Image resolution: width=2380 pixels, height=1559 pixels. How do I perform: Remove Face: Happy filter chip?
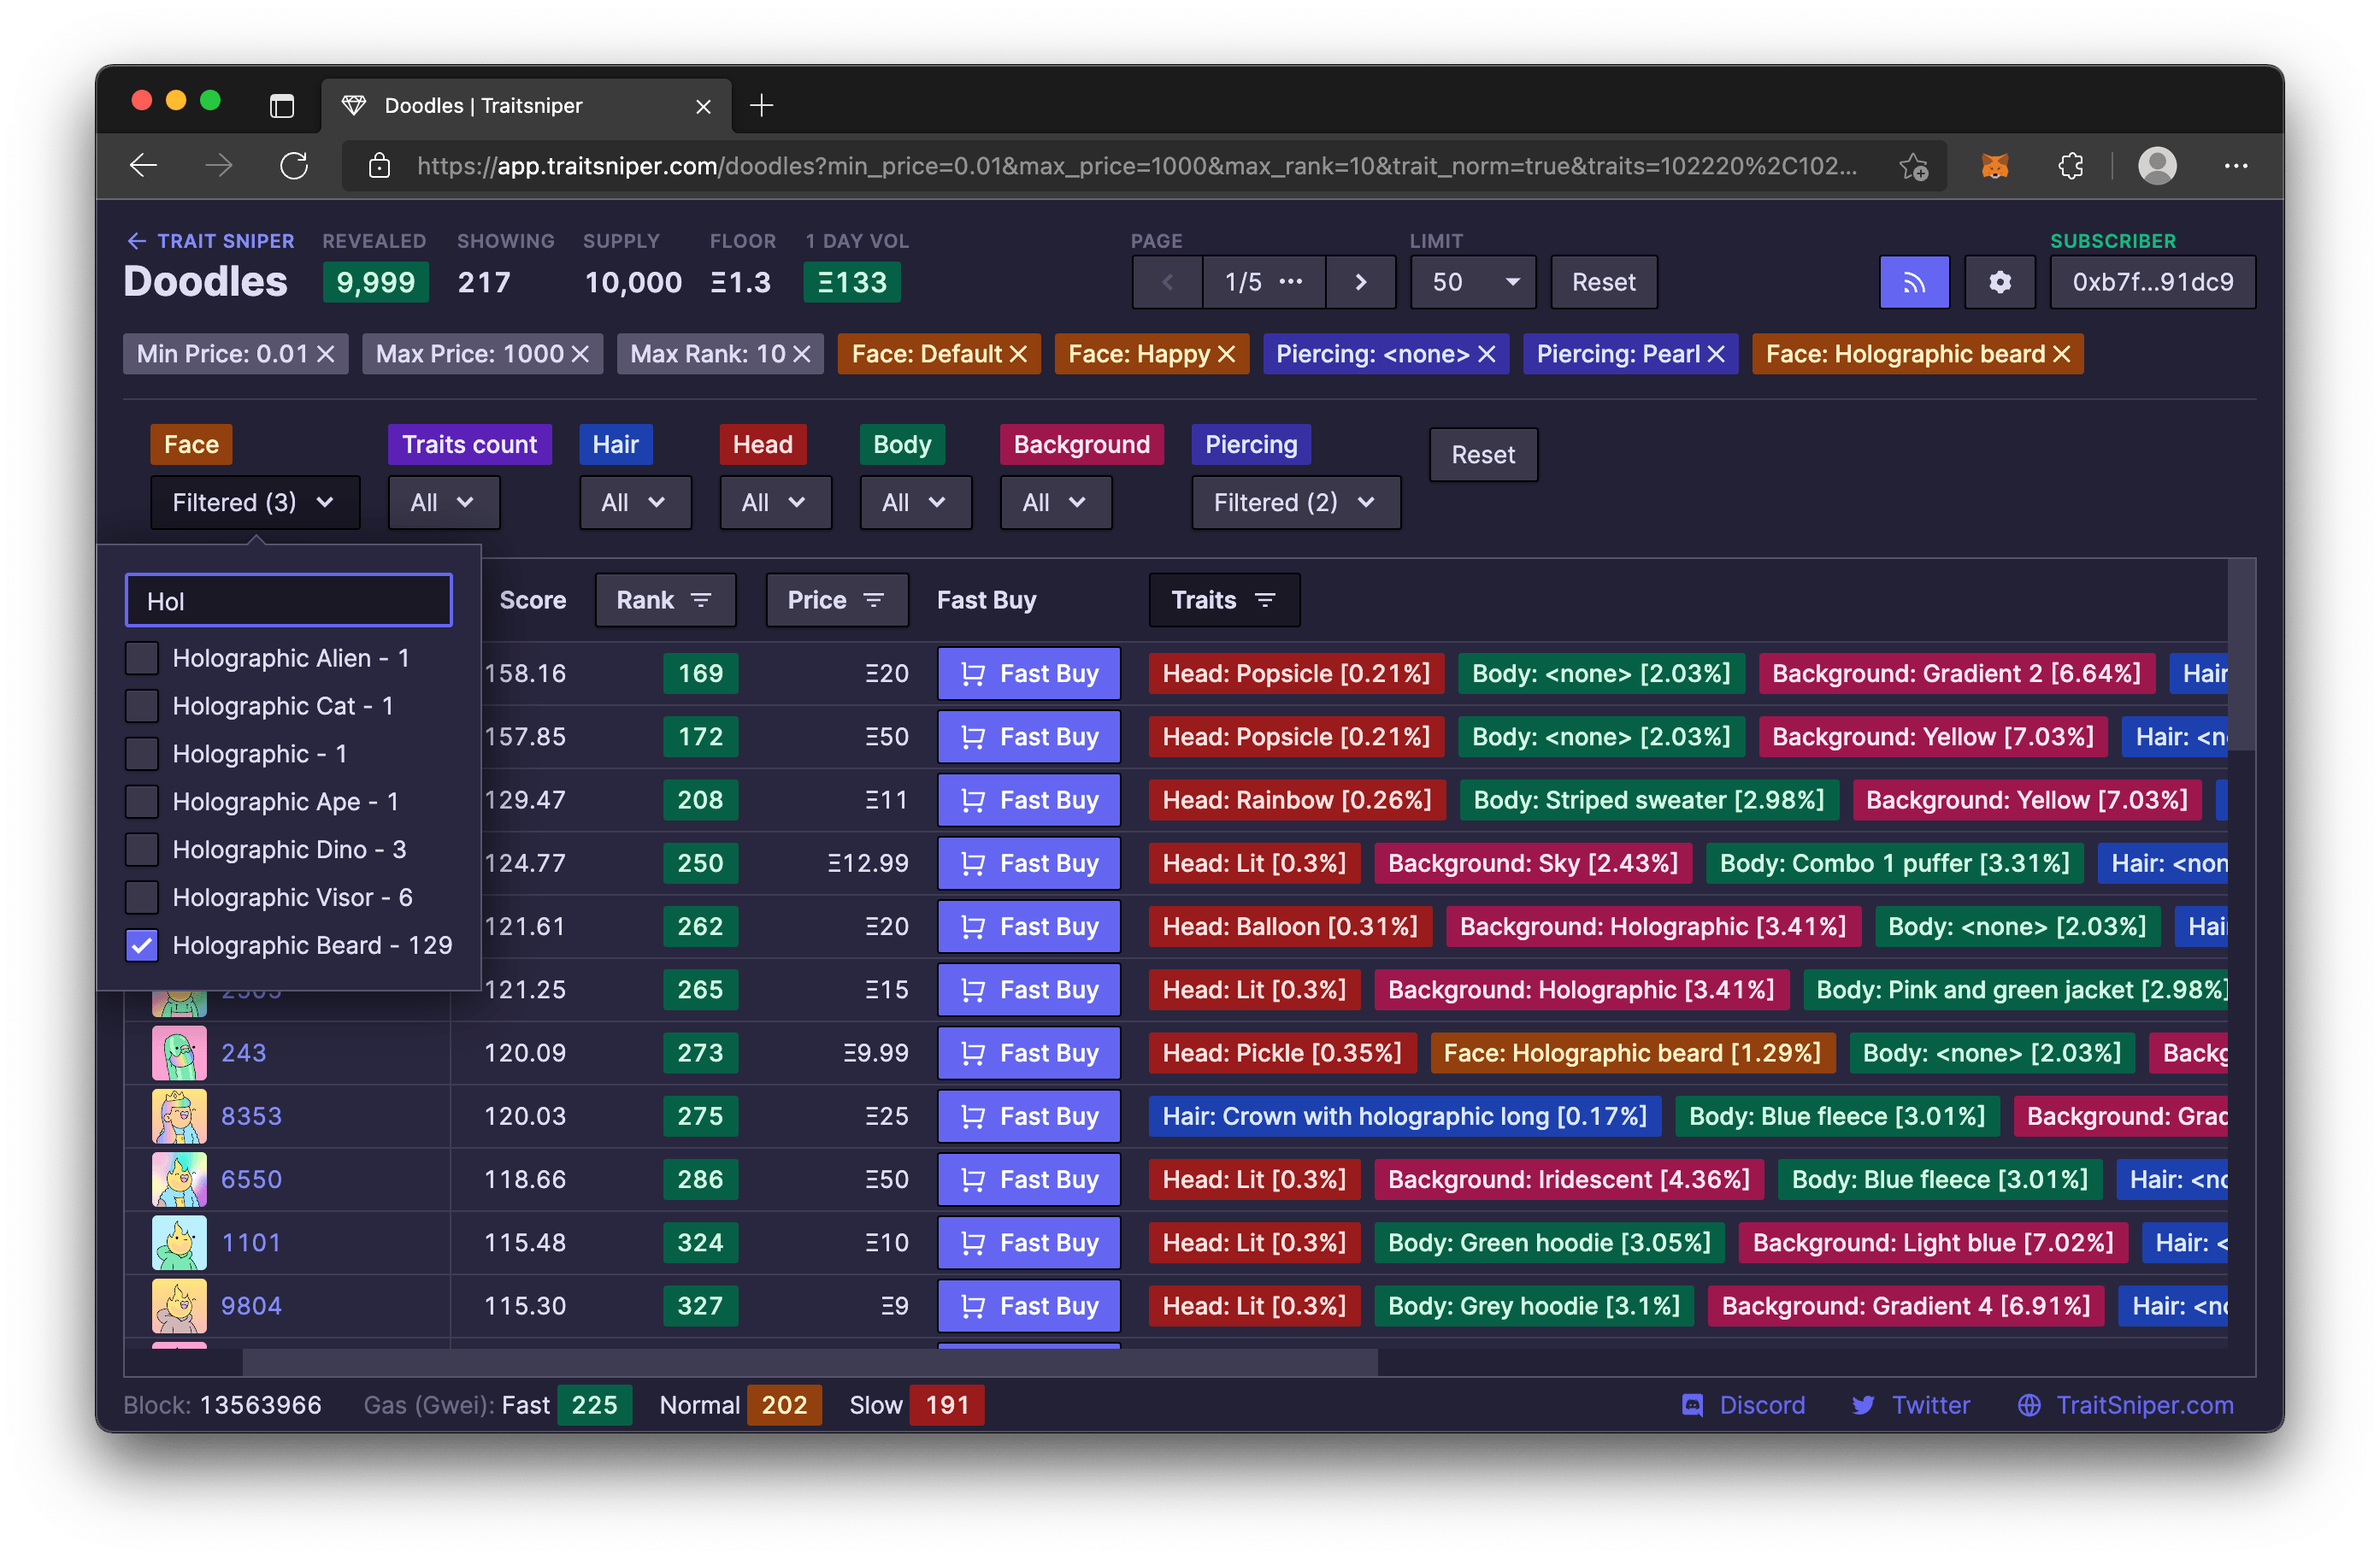[1227, 354]
